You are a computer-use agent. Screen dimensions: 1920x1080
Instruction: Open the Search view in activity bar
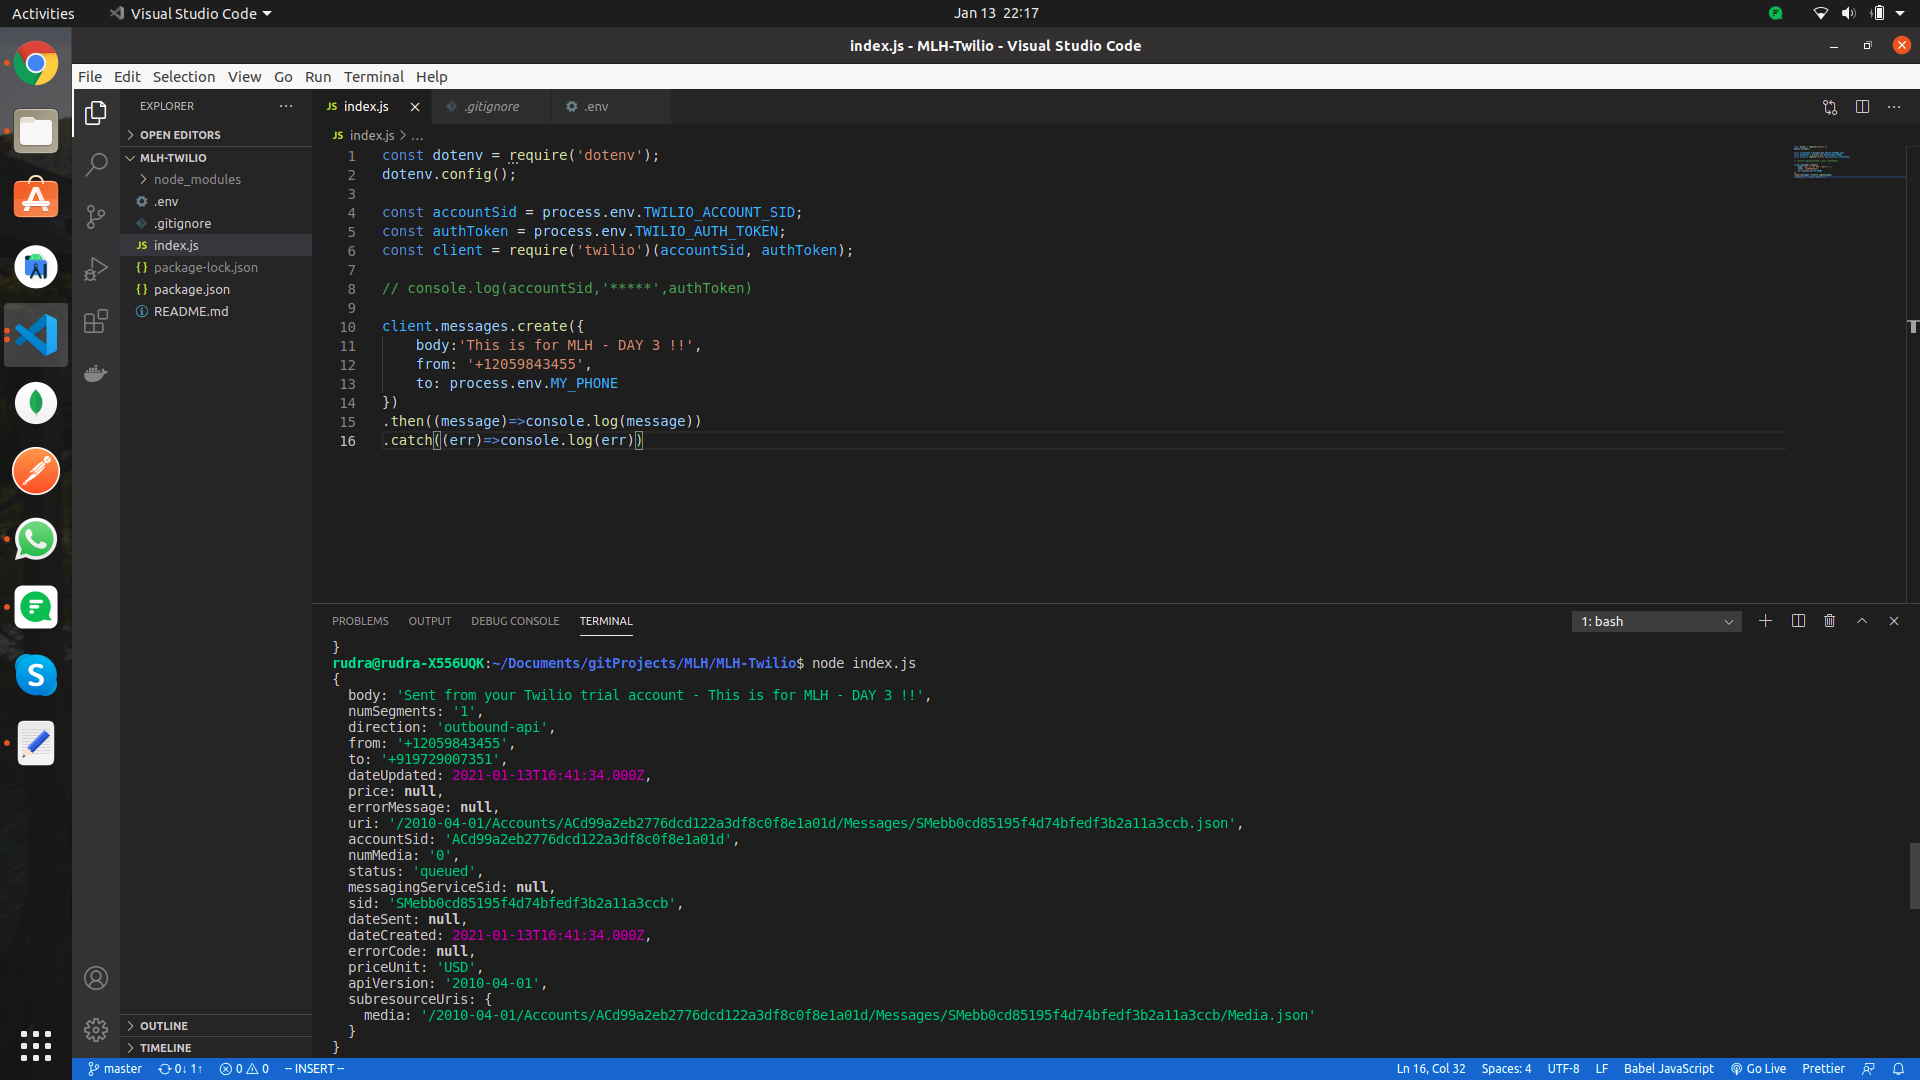click(x=96, y=164)
